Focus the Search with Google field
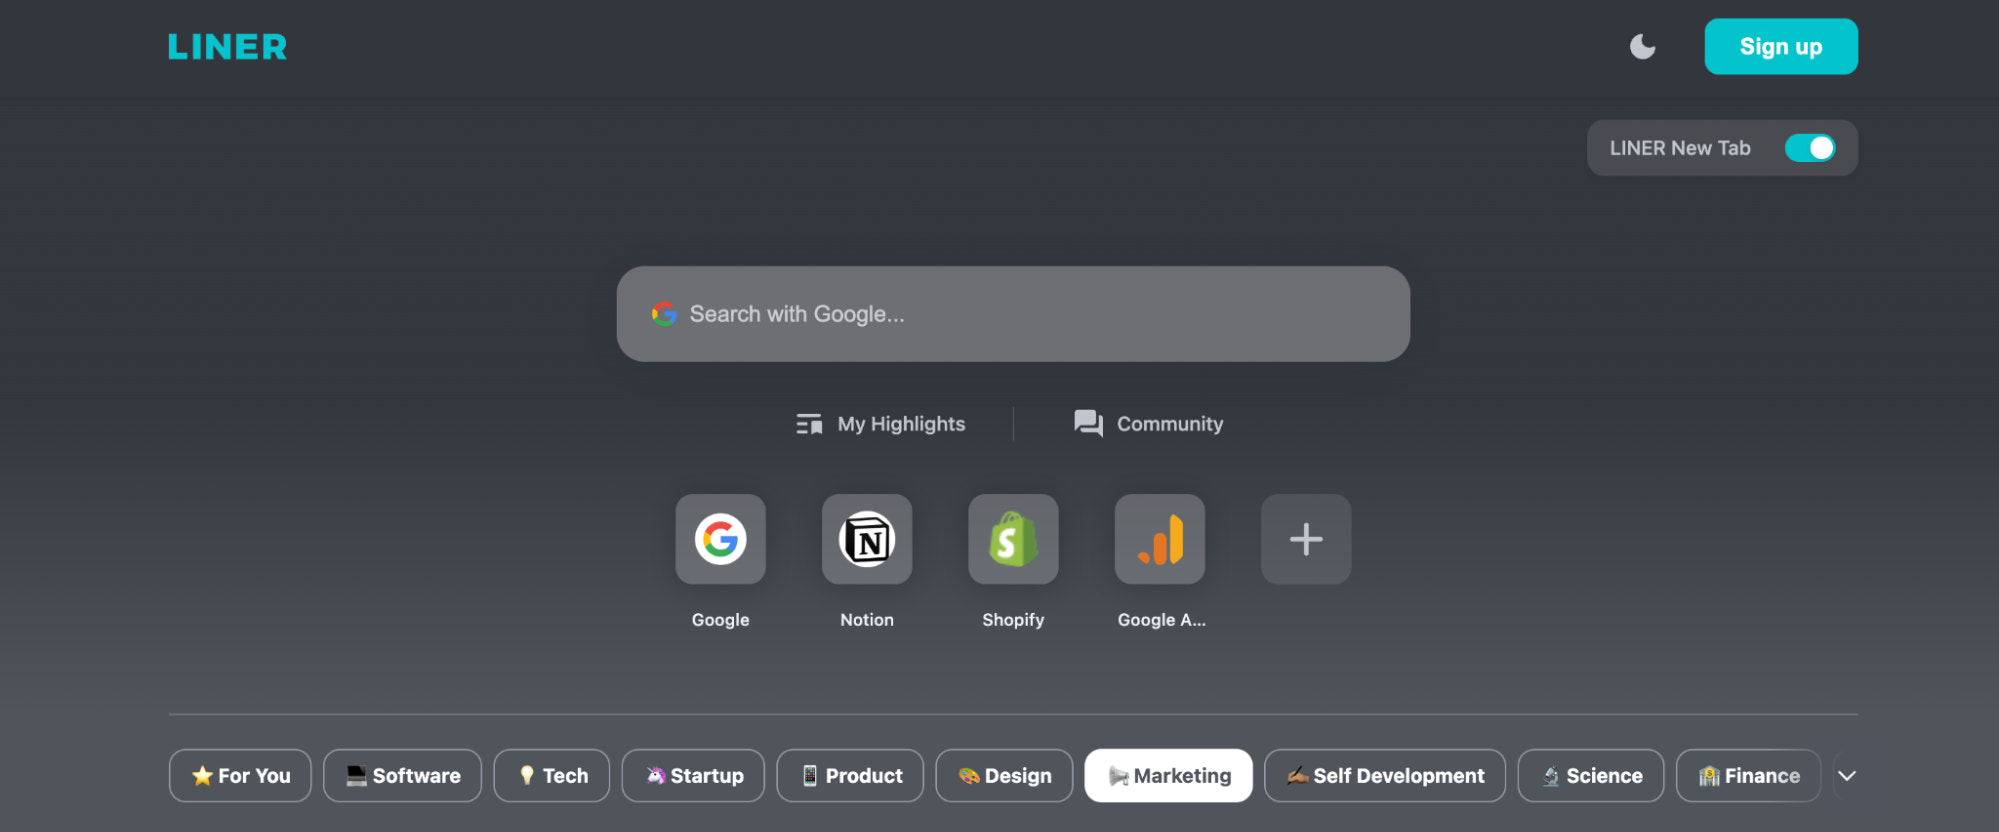The image size is (1999, 832). click(x=1012, y=314)
